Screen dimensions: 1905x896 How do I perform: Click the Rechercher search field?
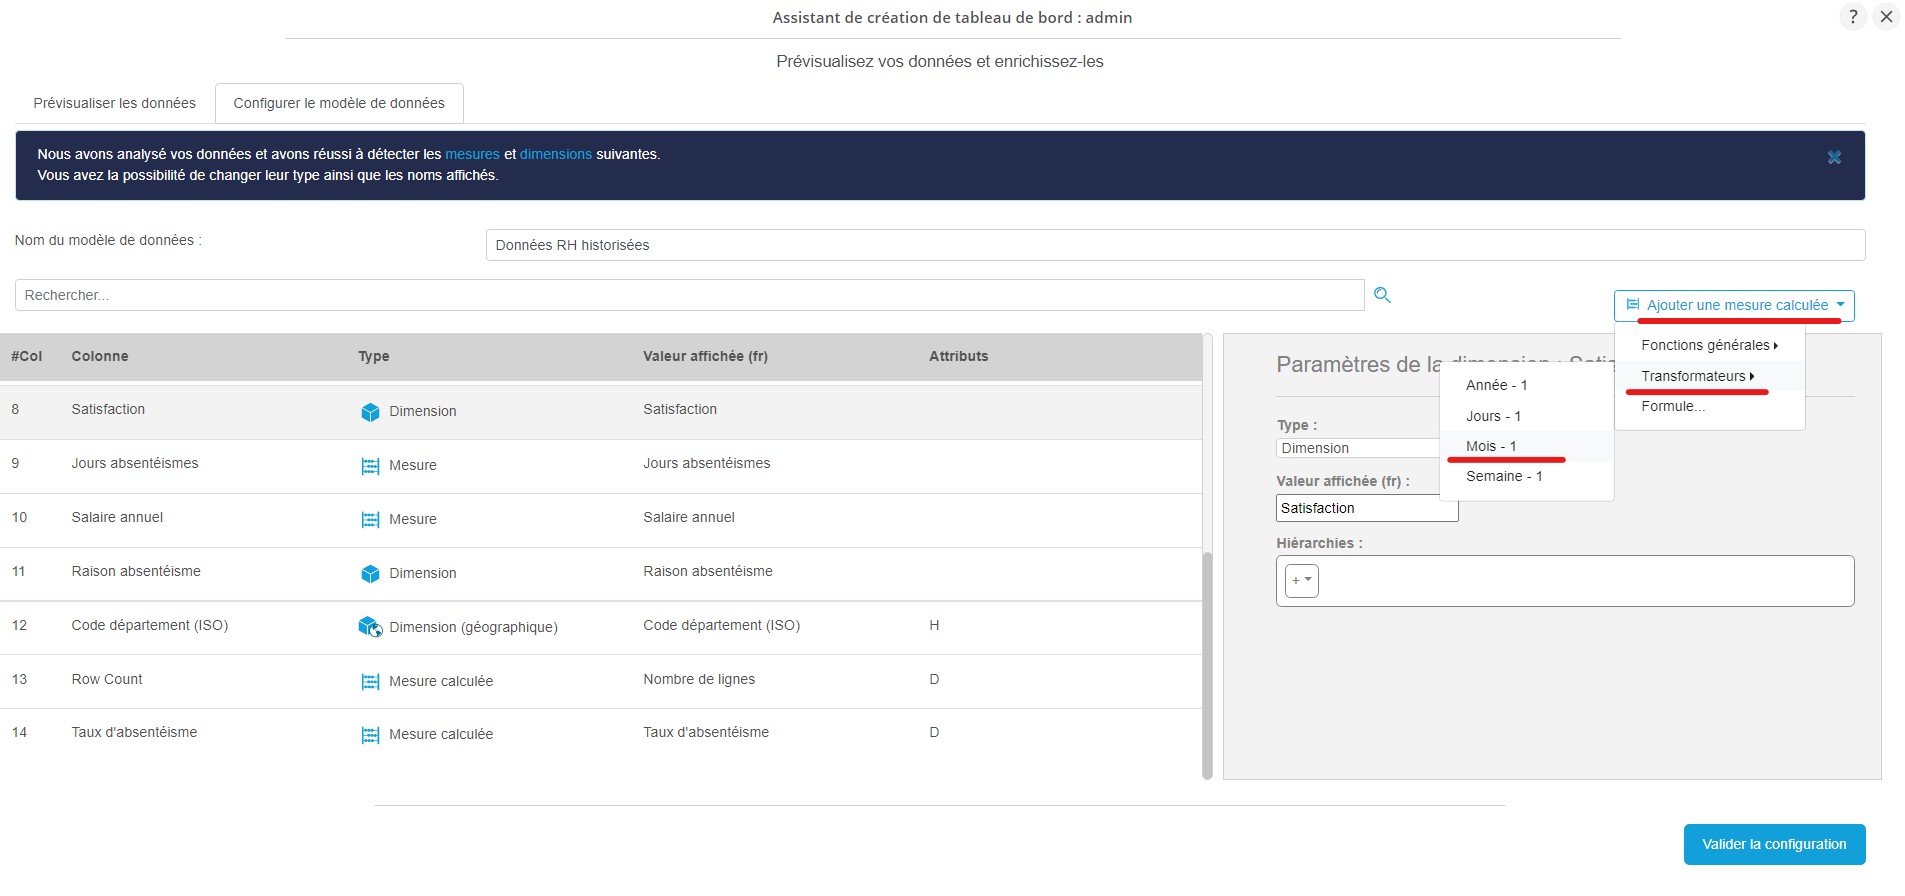[x=689, y=295]
